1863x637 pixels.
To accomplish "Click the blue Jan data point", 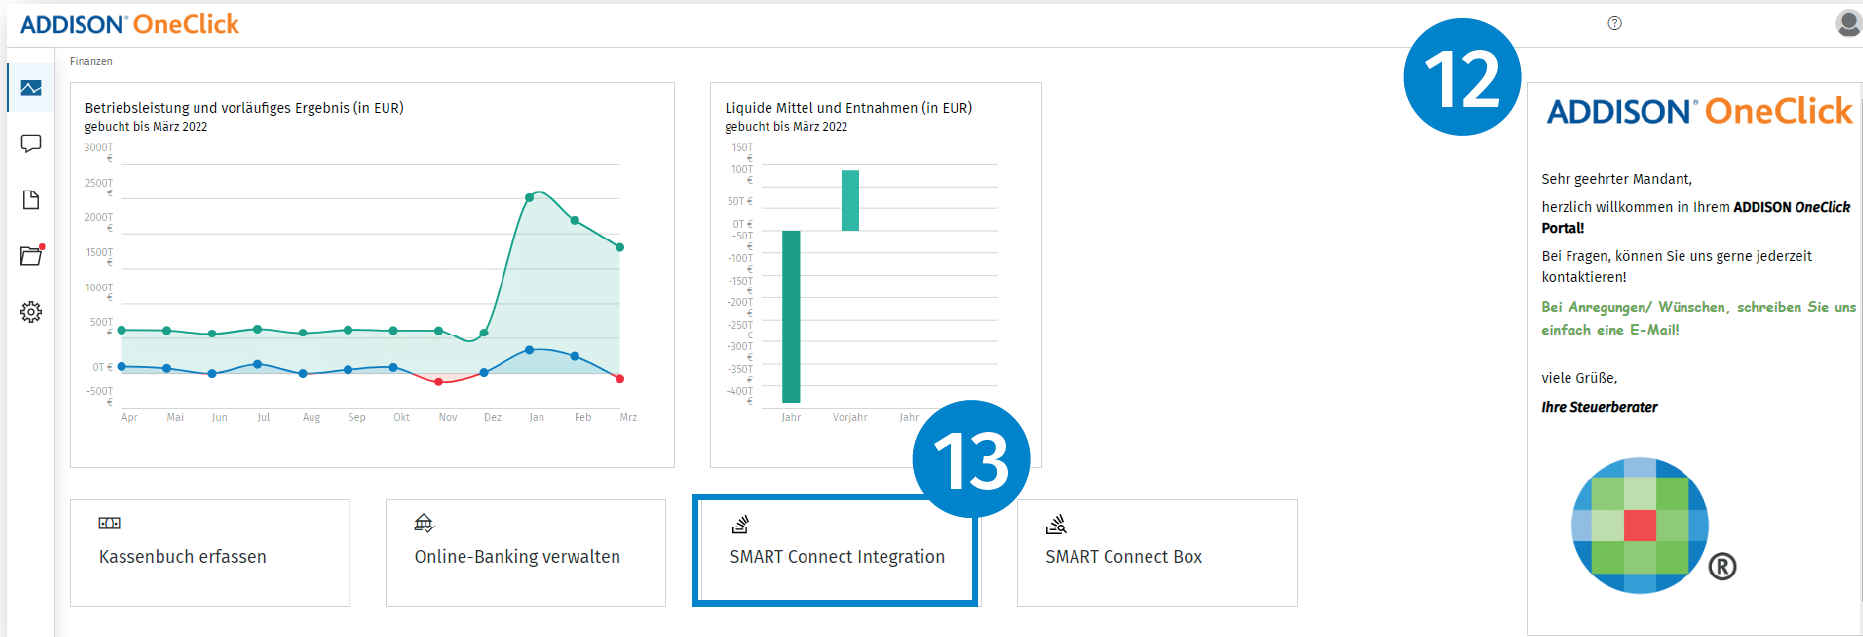I will 529,350.
